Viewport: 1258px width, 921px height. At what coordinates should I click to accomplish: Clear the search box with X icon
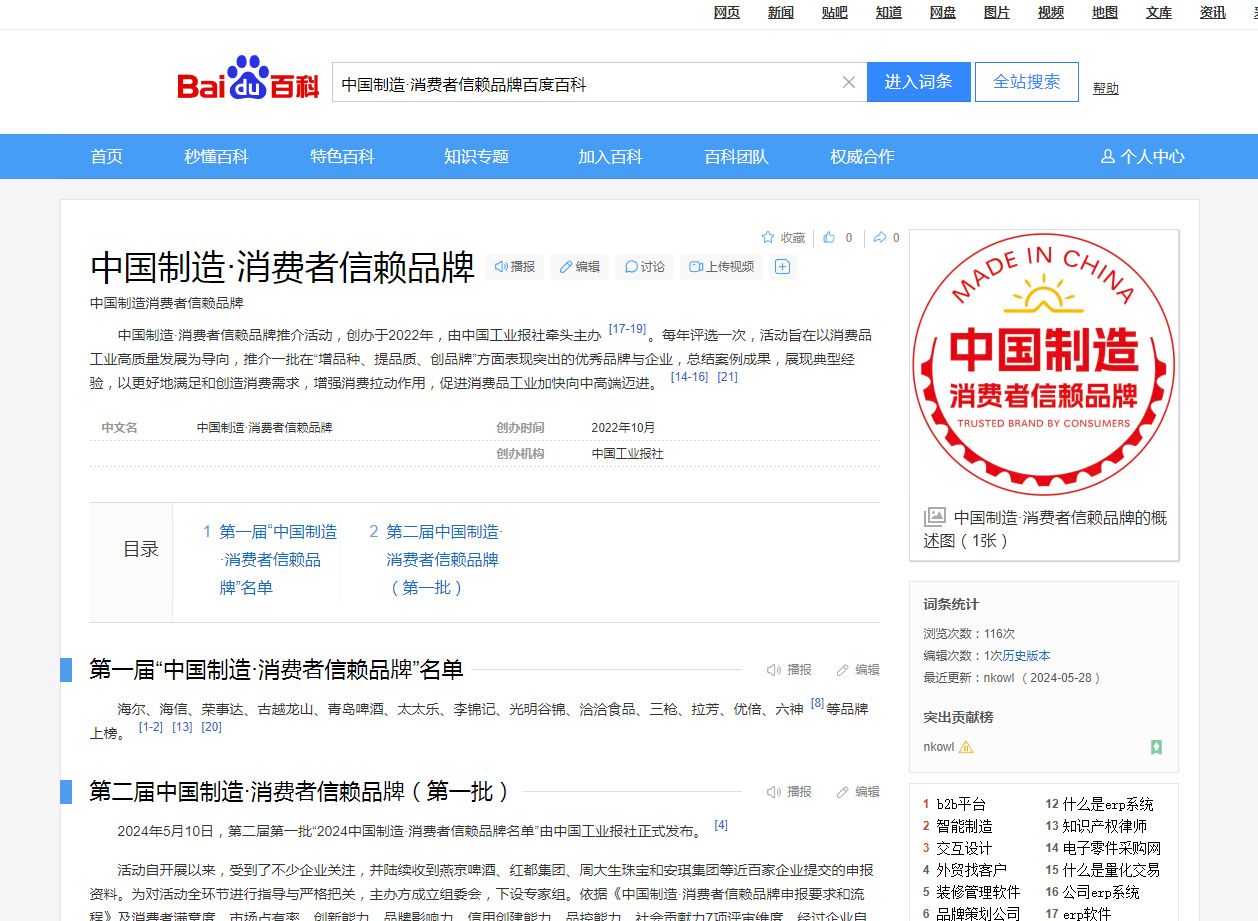(849, 82)
